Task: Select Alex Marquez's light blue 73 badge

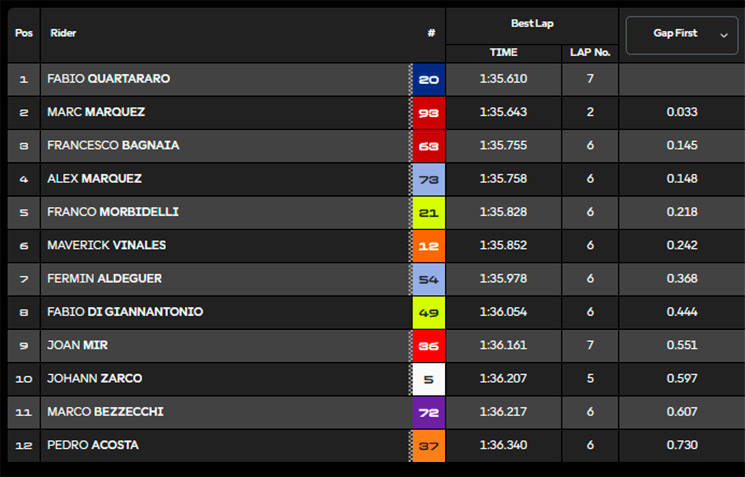Action: pyautogui.click(x=429, y=179)
